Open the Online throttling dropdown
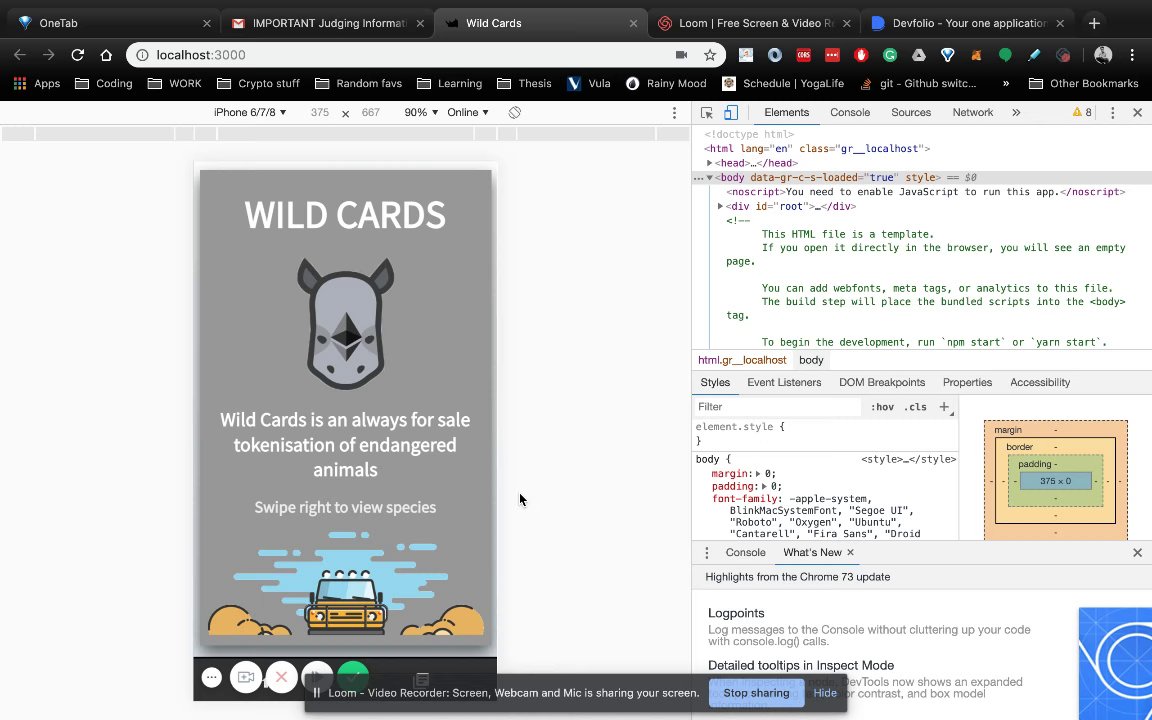Image resolution: width=1152 pixels, height=720 pixels. click(x=468, y=112)
